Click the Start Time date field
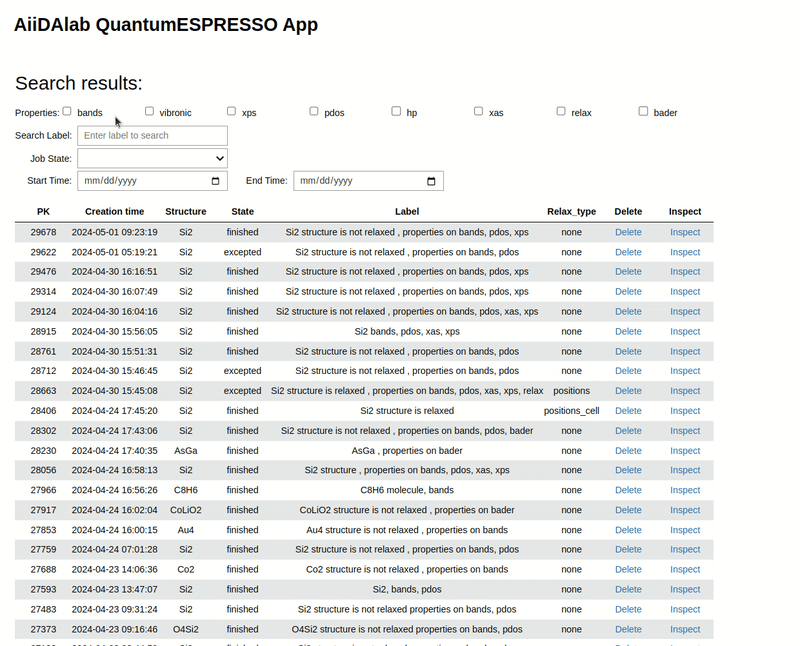 pos(153,181)
